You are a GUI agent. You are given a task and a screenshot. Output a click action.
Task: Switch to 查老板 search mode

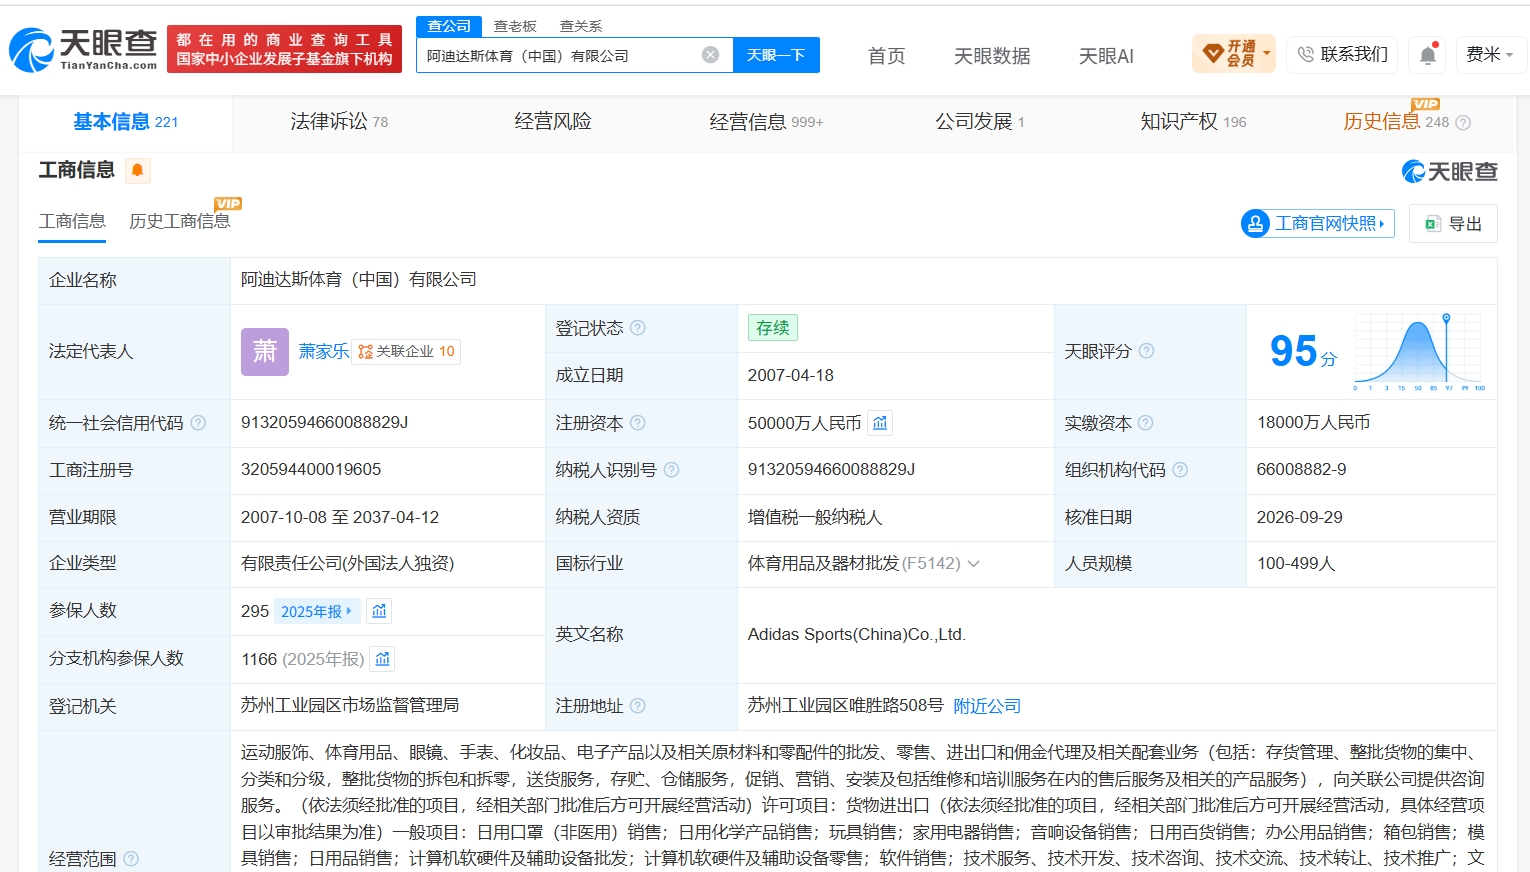[x=515, y=26]
